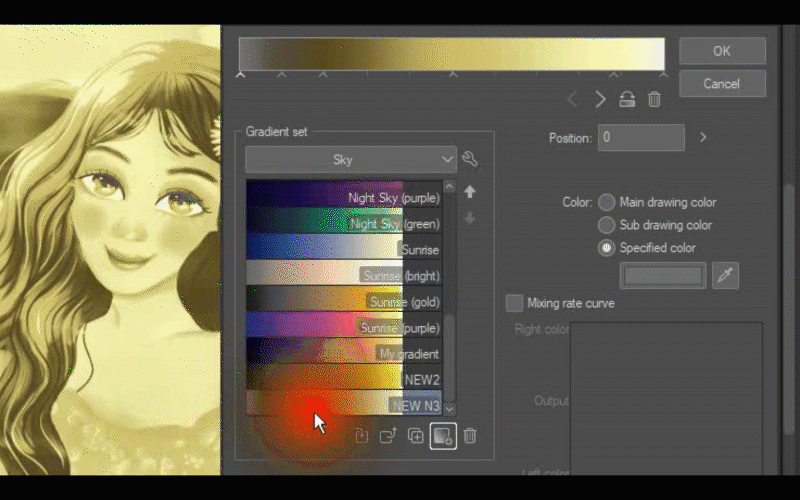
Task: Choose Specified color option
Action: click(606, 248)
